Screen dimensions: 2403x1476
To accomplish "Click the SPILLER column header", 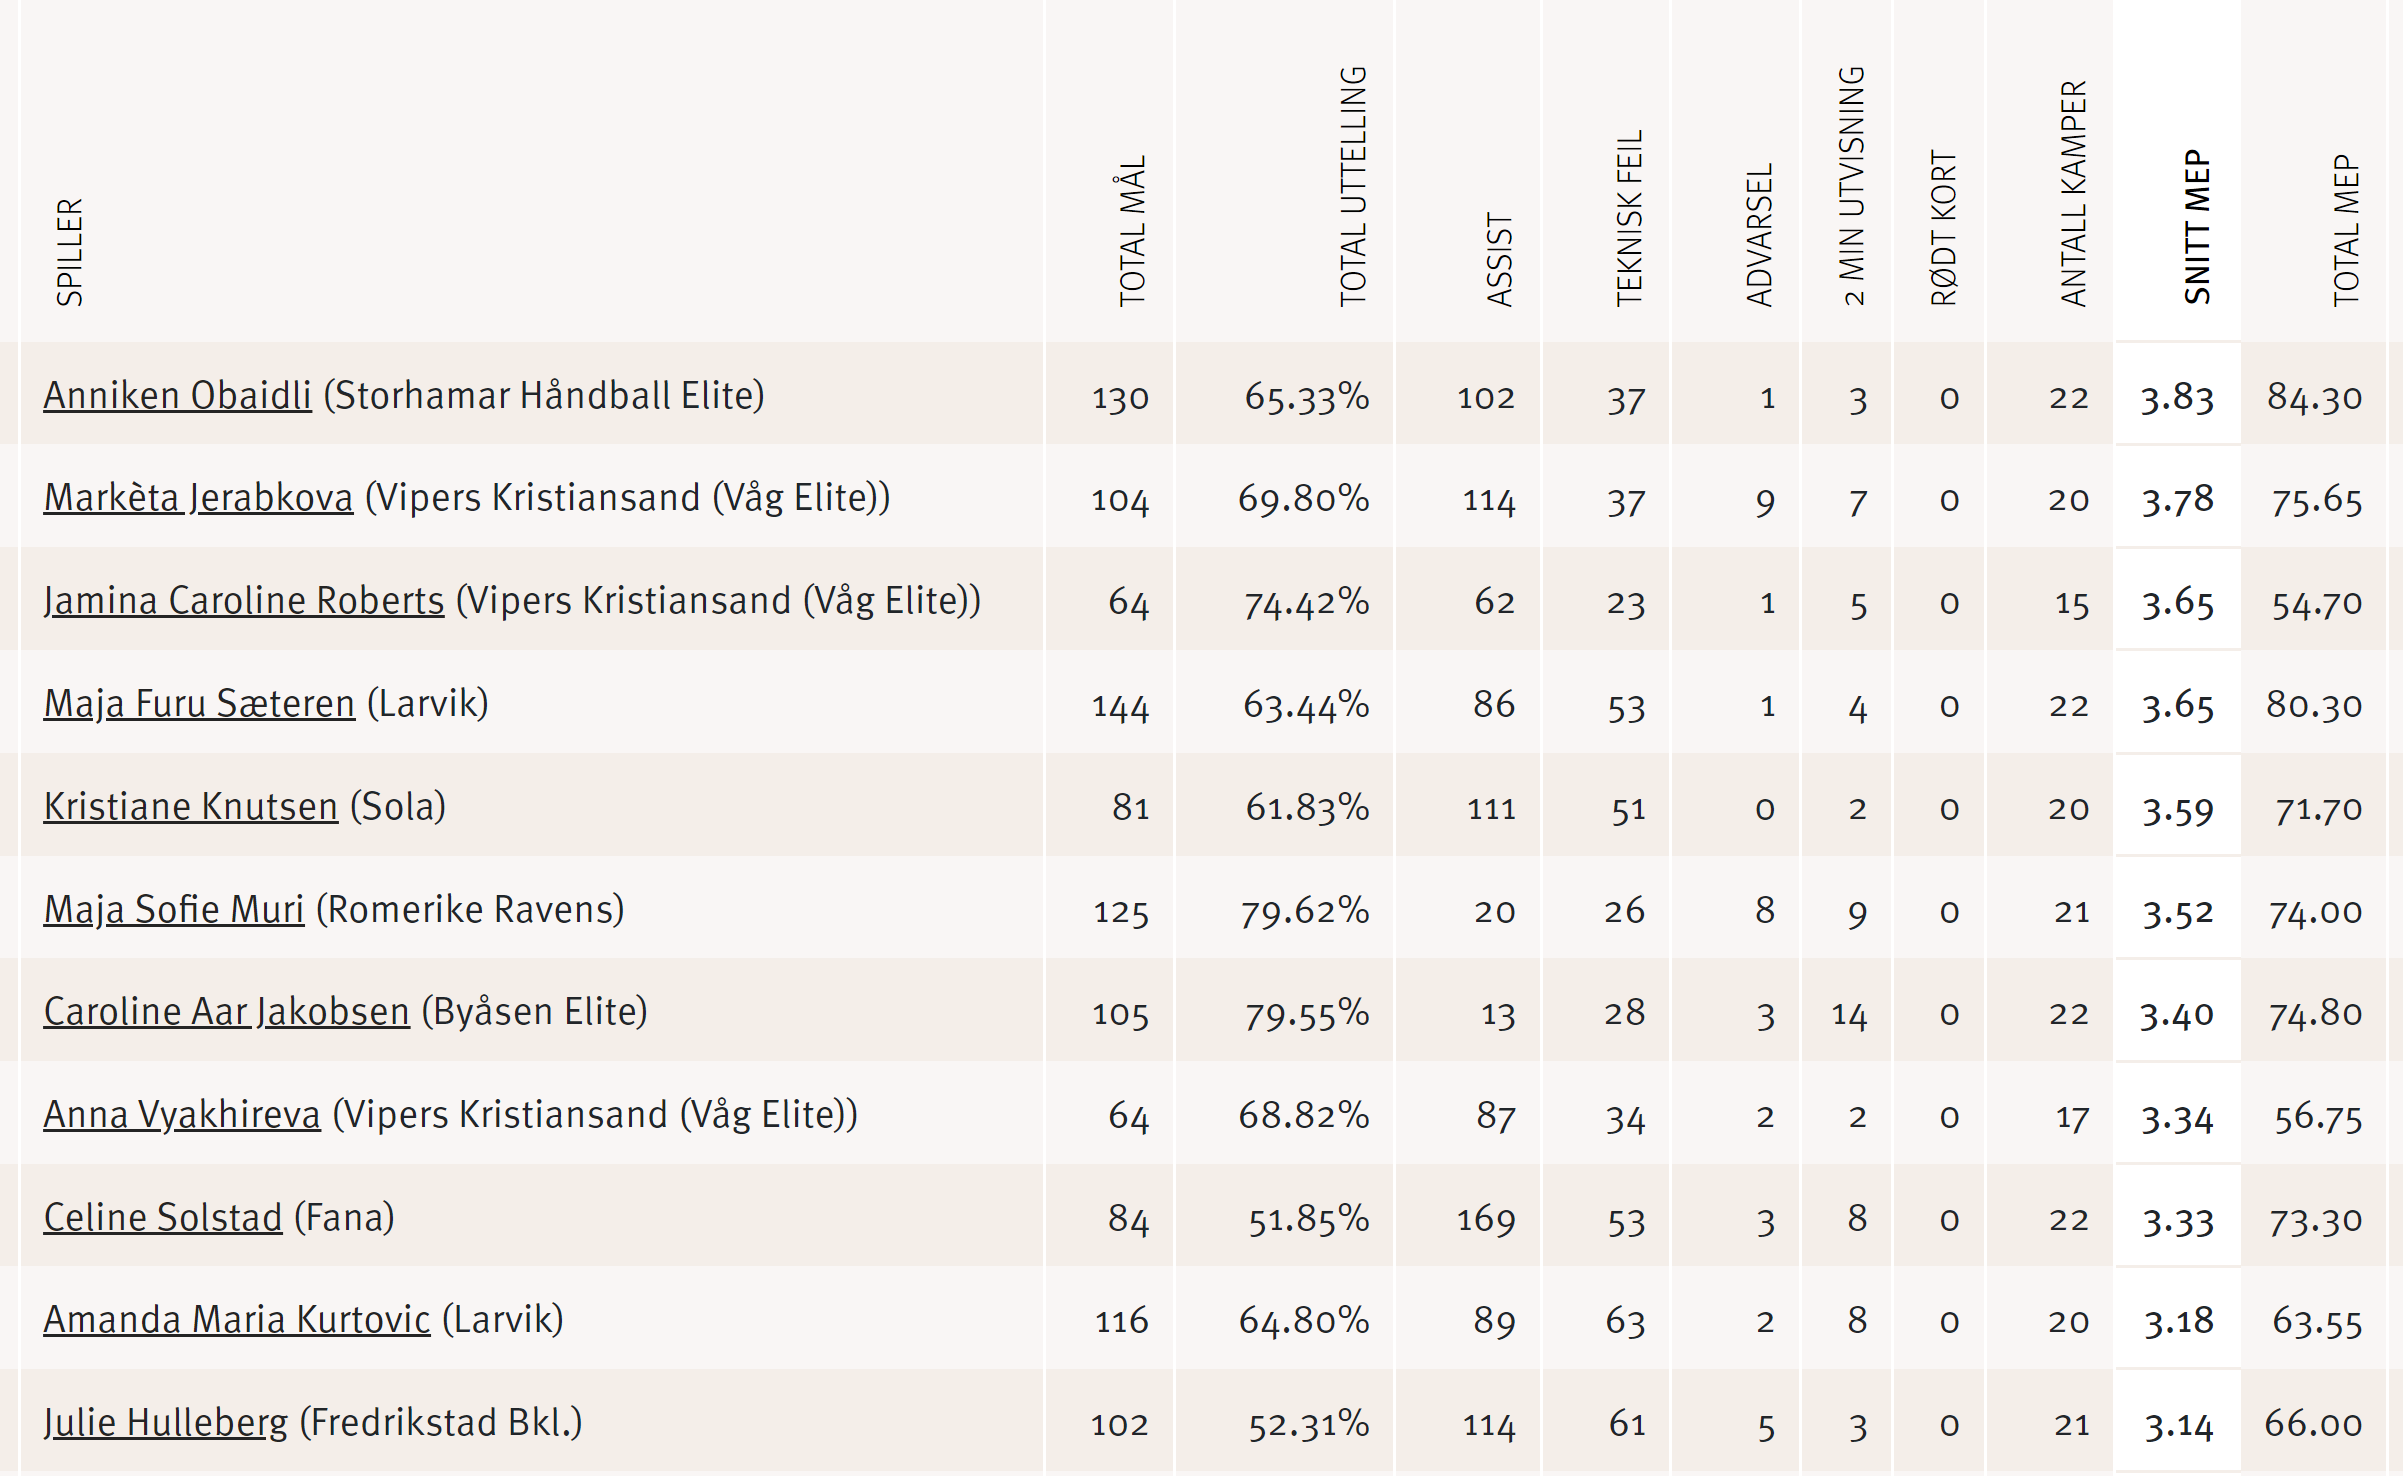I will point(69,253).
